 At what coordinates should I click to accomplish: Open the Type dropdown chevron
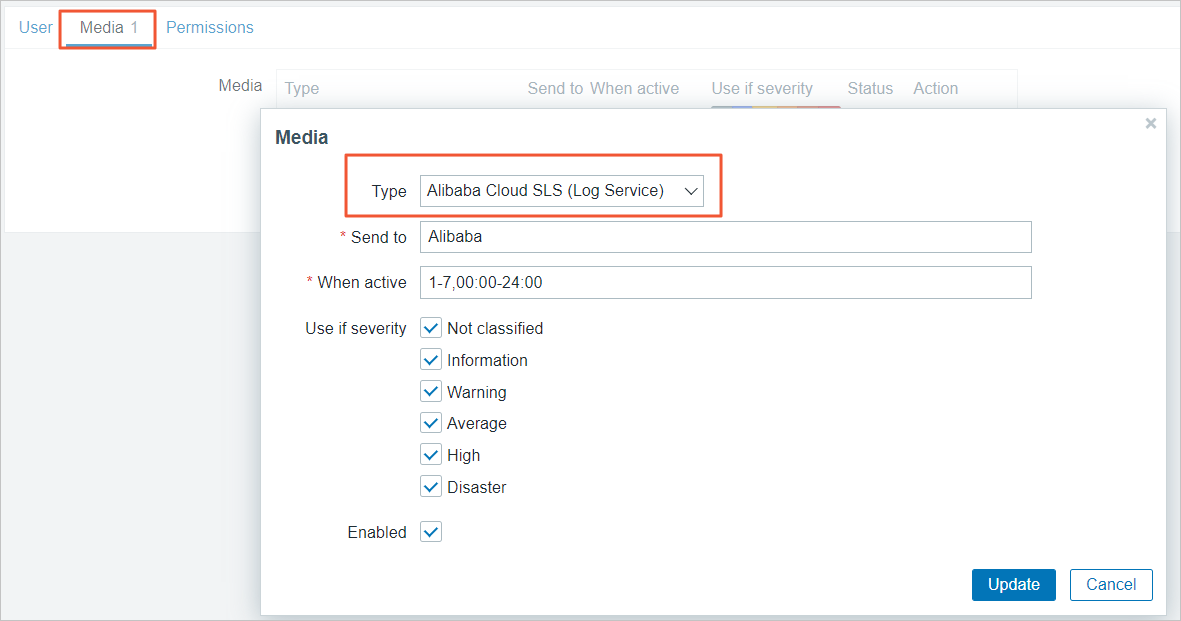(x=689, y=191)
